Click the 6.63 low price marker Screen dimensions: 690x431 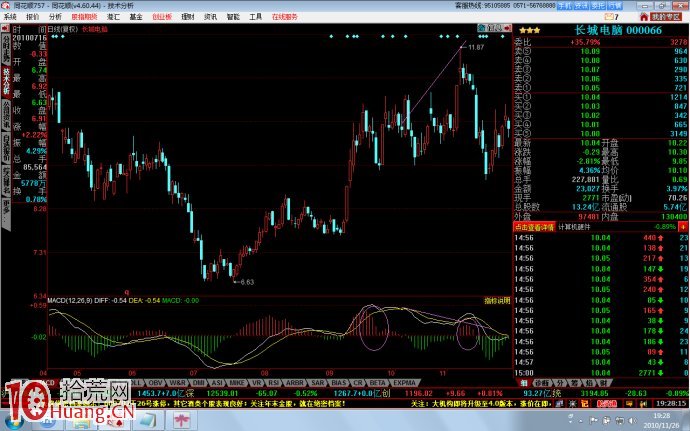[x=248, y=282]
